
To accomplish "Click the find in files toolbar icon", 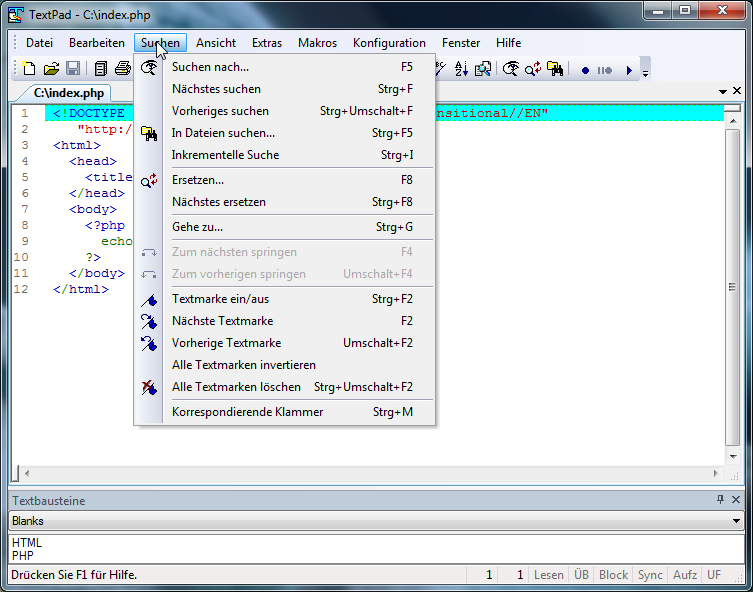I will 555,69.
